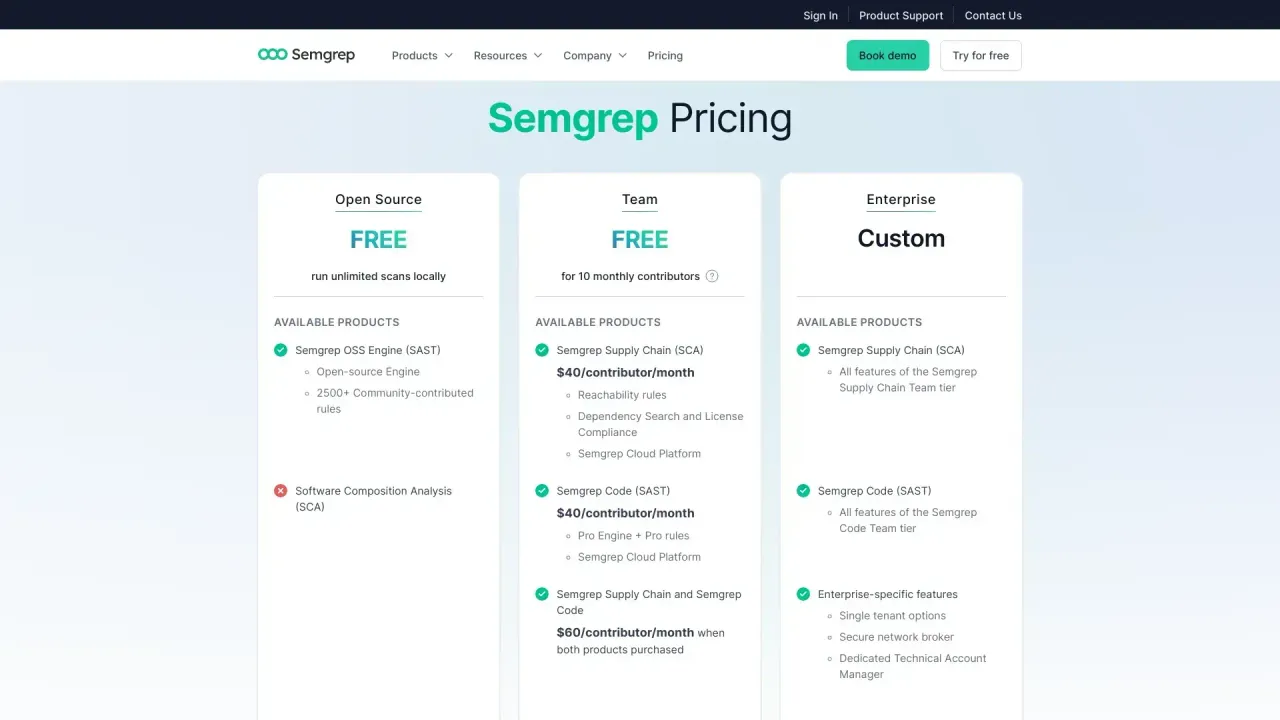Select the Enterprise plan heading

click(x=901, y=199)
